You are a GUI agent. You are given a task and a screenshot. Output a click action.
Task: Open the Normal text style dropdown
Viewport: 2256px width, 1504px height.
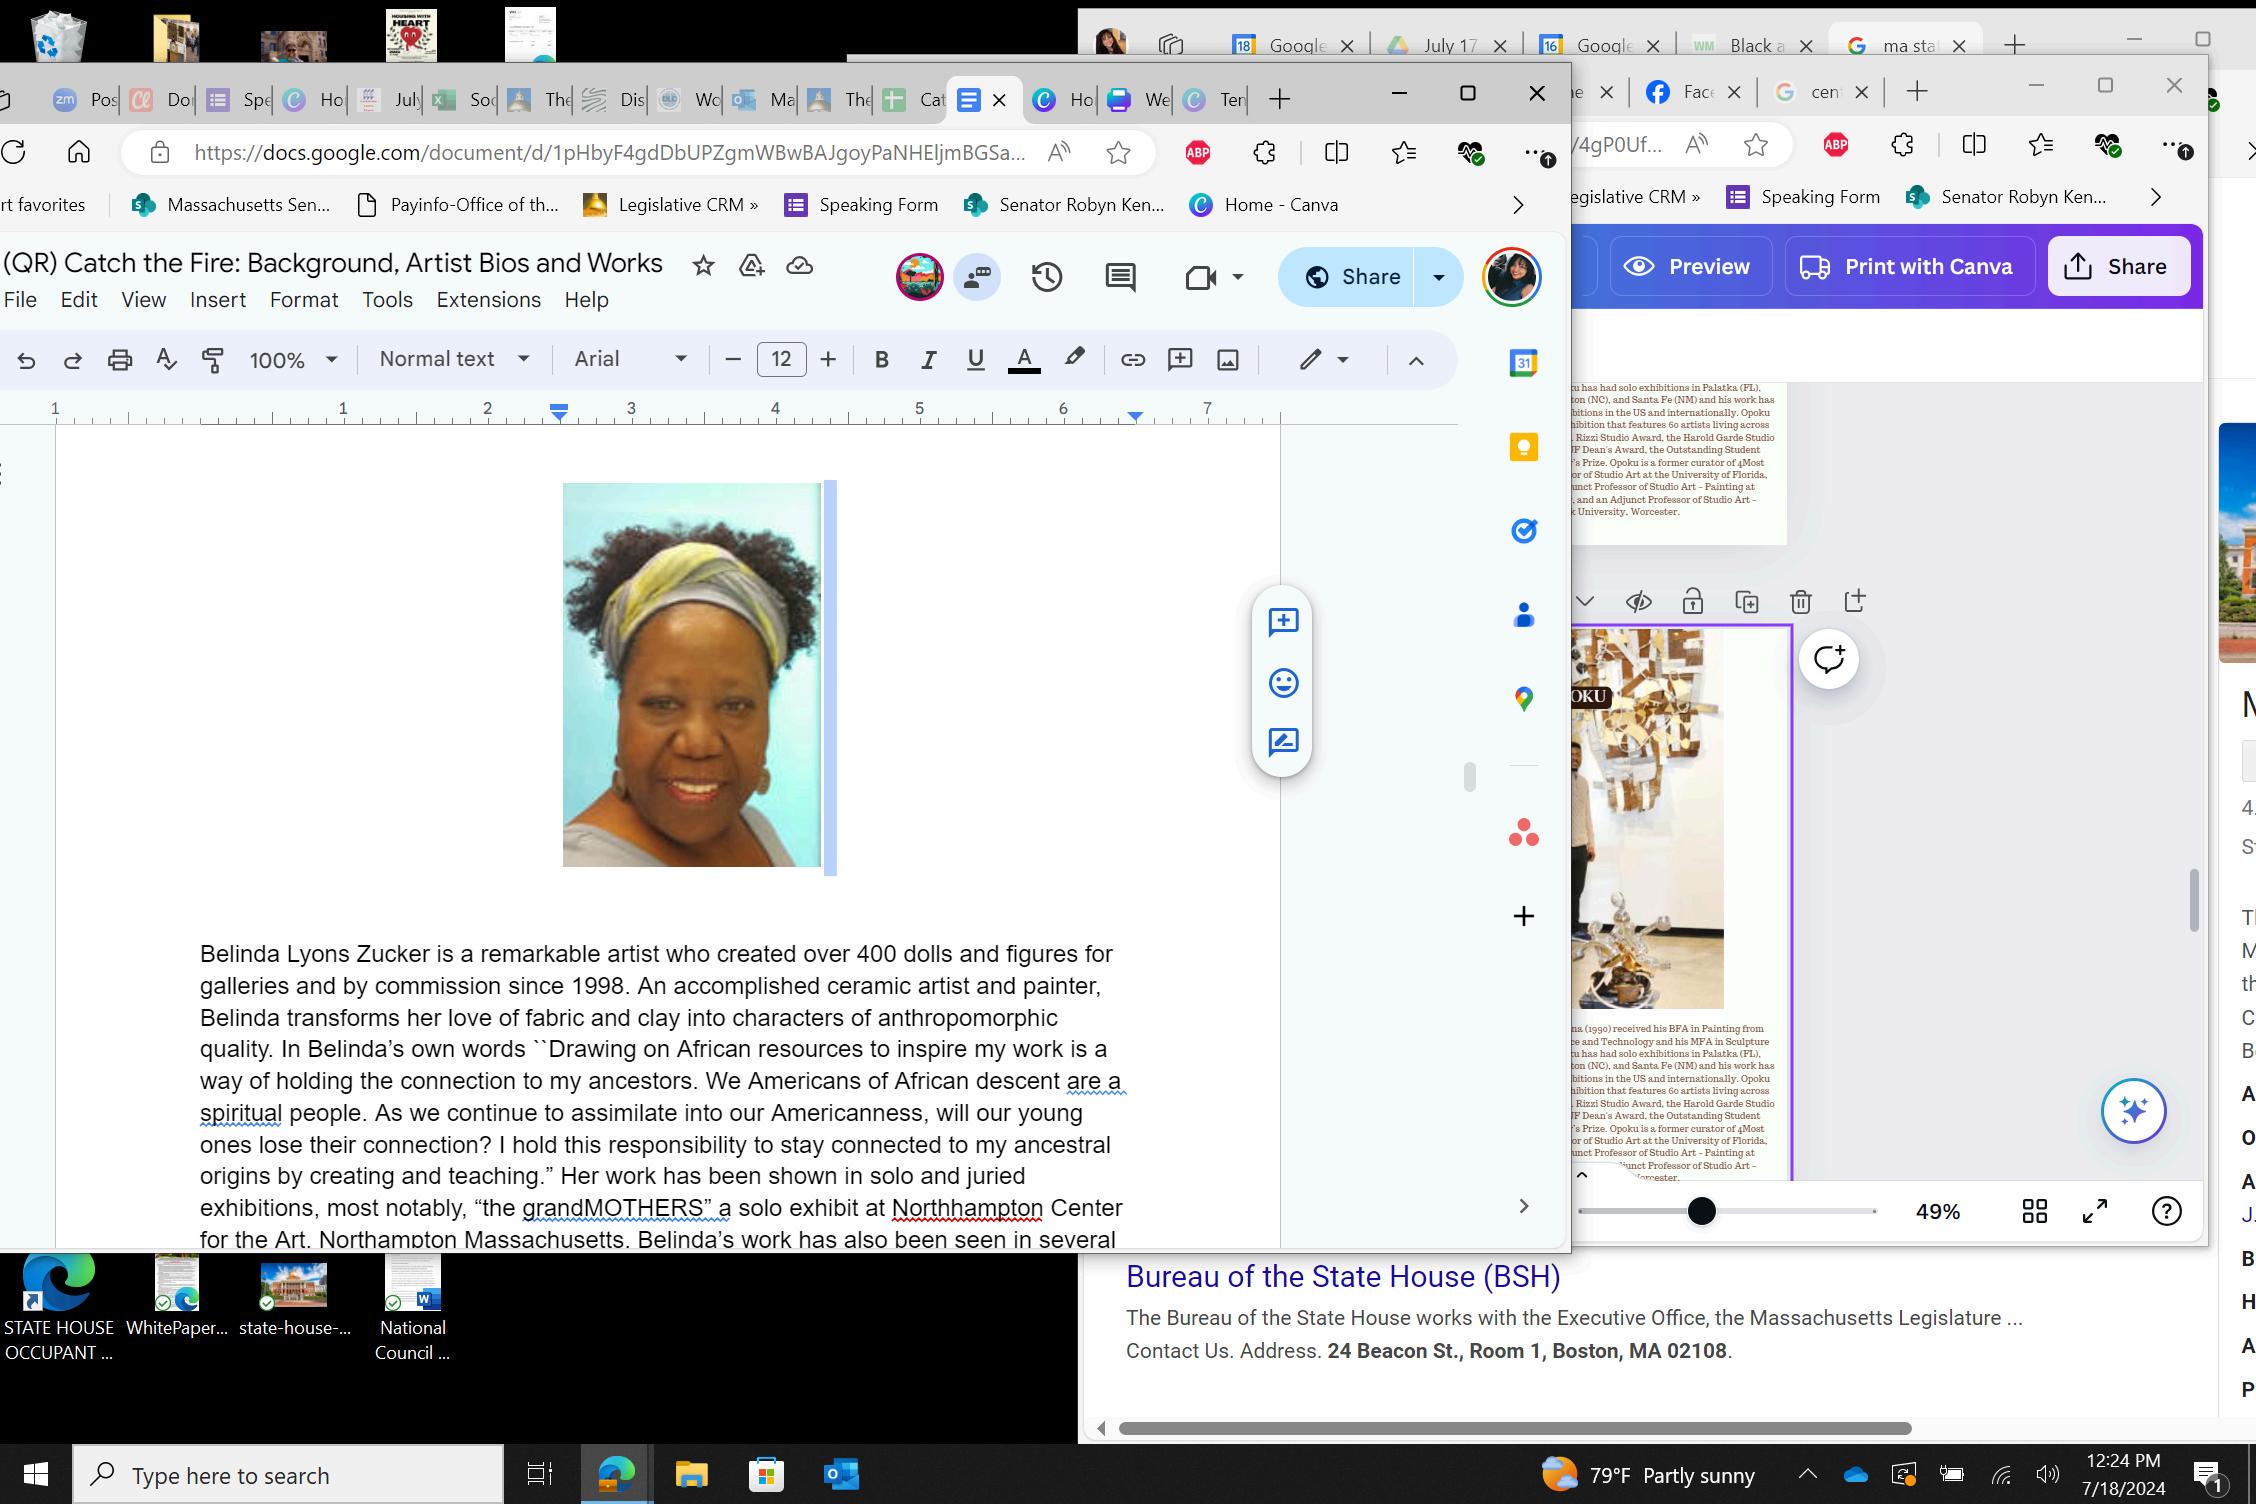pyautogui.click(x=454, y=359)
